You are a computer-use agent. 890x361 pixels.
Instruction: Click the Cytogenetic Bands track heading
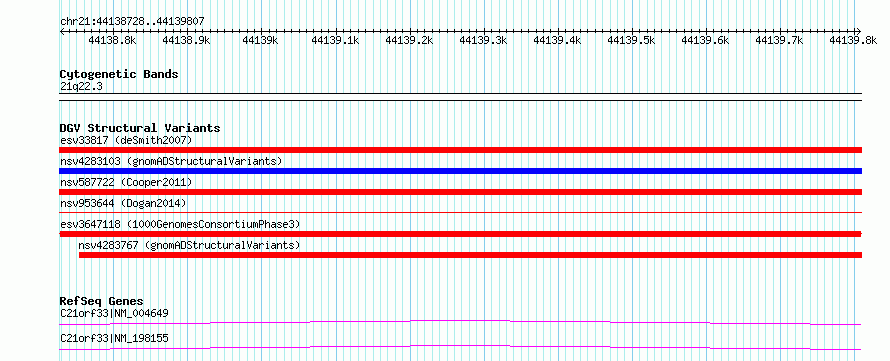click(119, 74)
